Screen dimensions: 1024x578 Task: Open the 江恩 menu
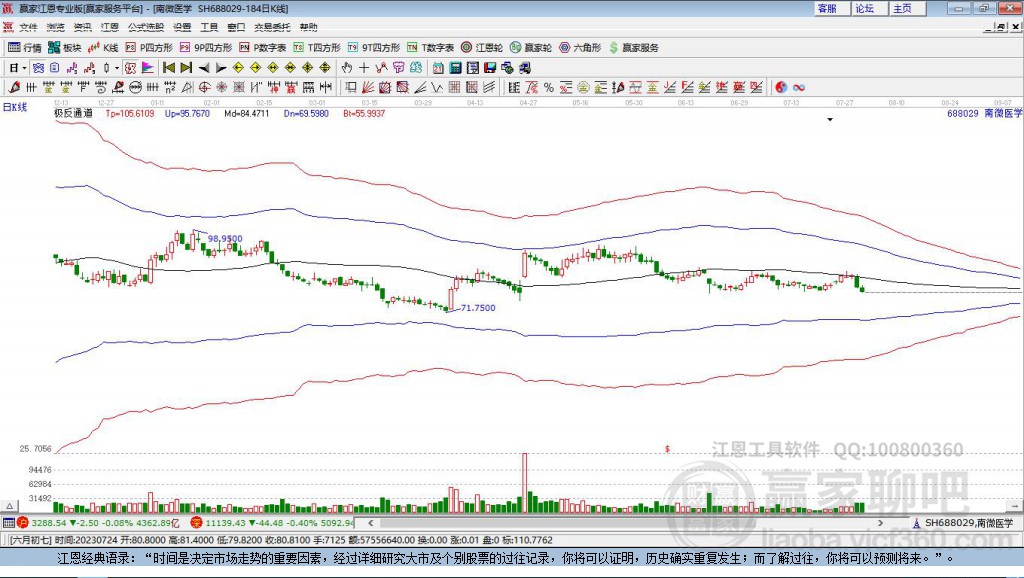click(110, 27)
